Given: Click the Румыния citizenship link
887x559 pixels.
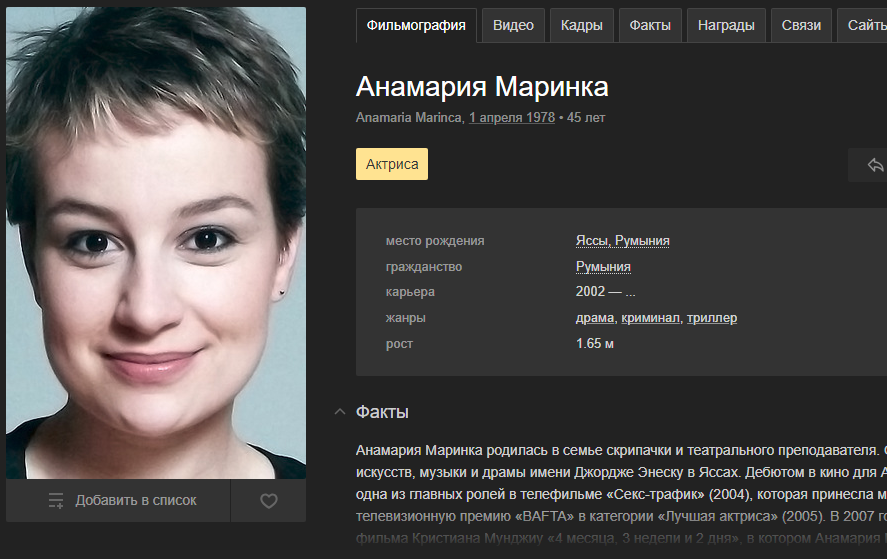Looking at the screenshot, I should tap(603, 266).
